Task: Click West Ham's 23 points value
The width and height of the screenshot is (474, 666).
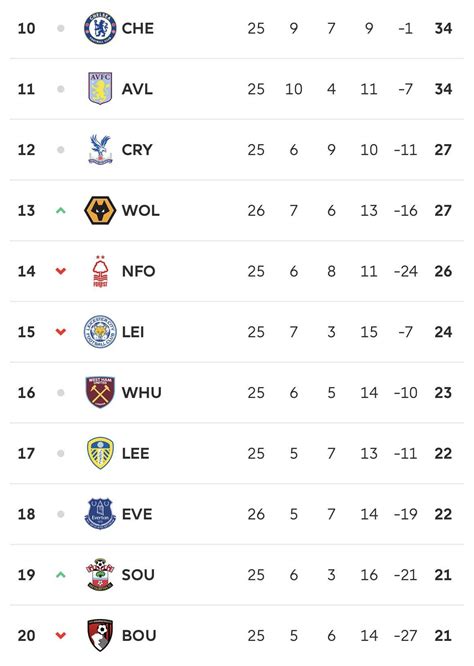Action: tap(443, 392)
